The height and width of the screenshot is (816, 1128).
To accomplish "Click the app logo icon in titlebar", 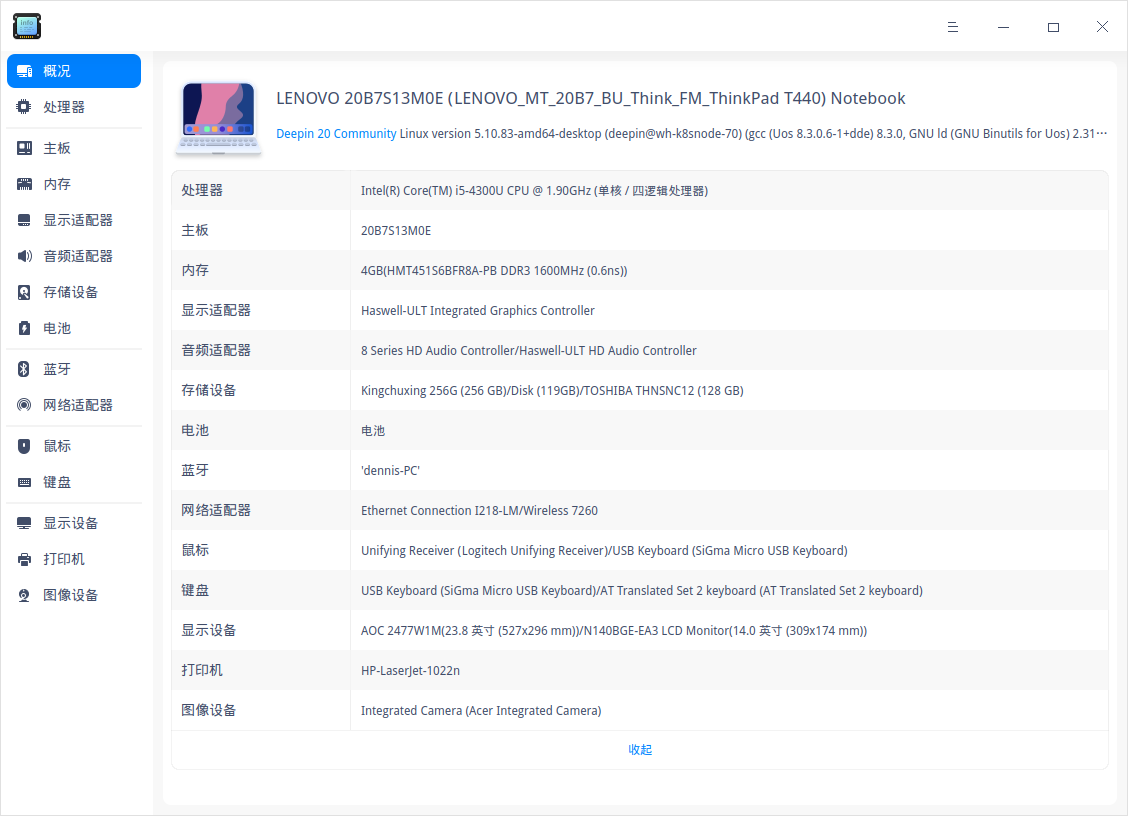I will pyautogui.click(x=26, y=26).
